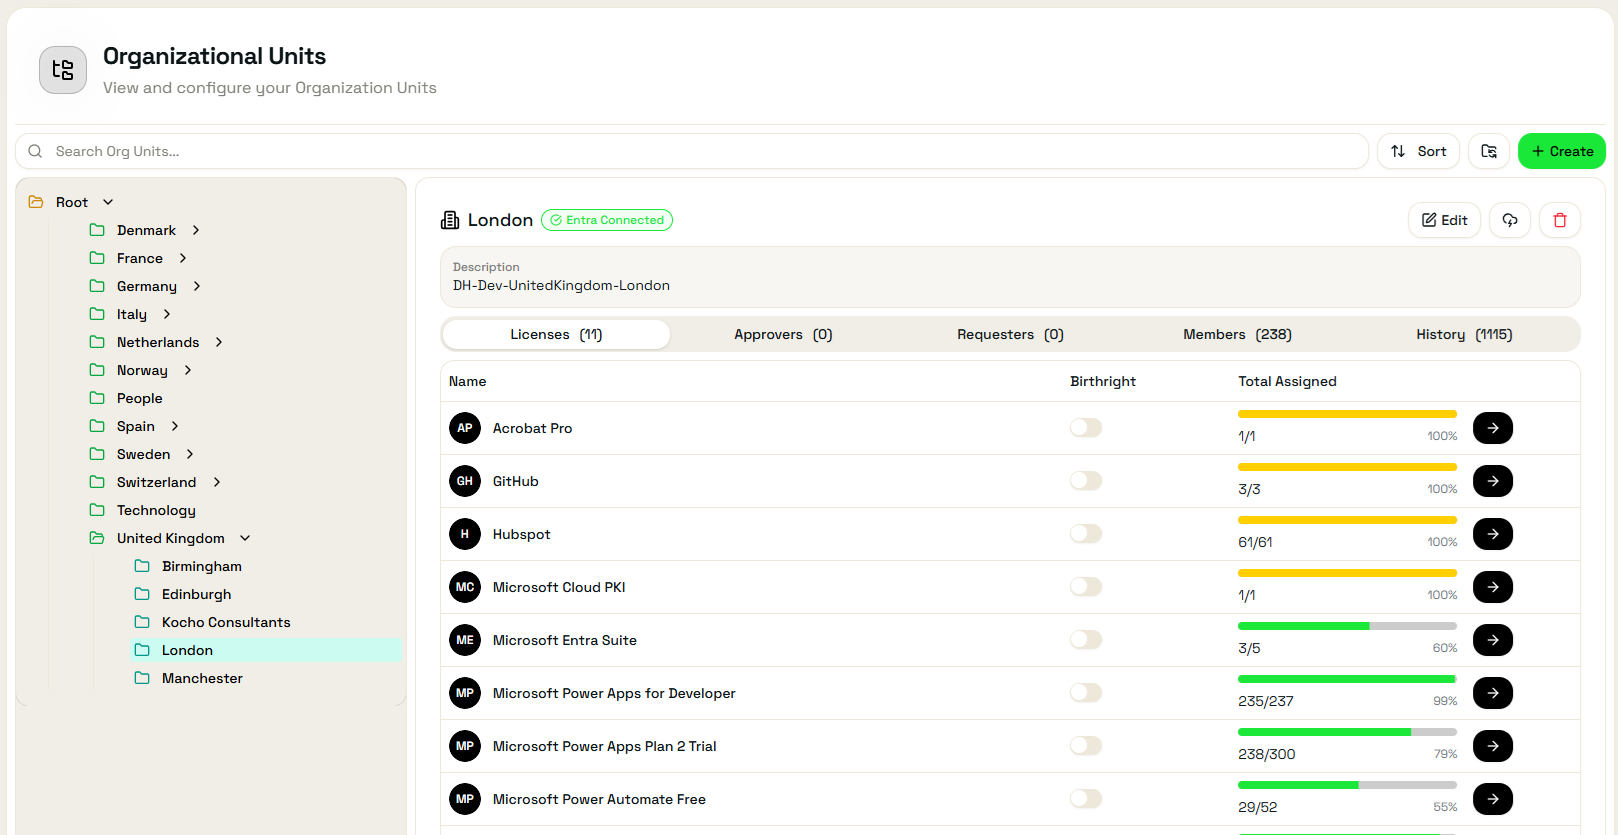
Task: Open Power Apps Plan 2 Trial arrow
Action: click(x=1493, y=746)
